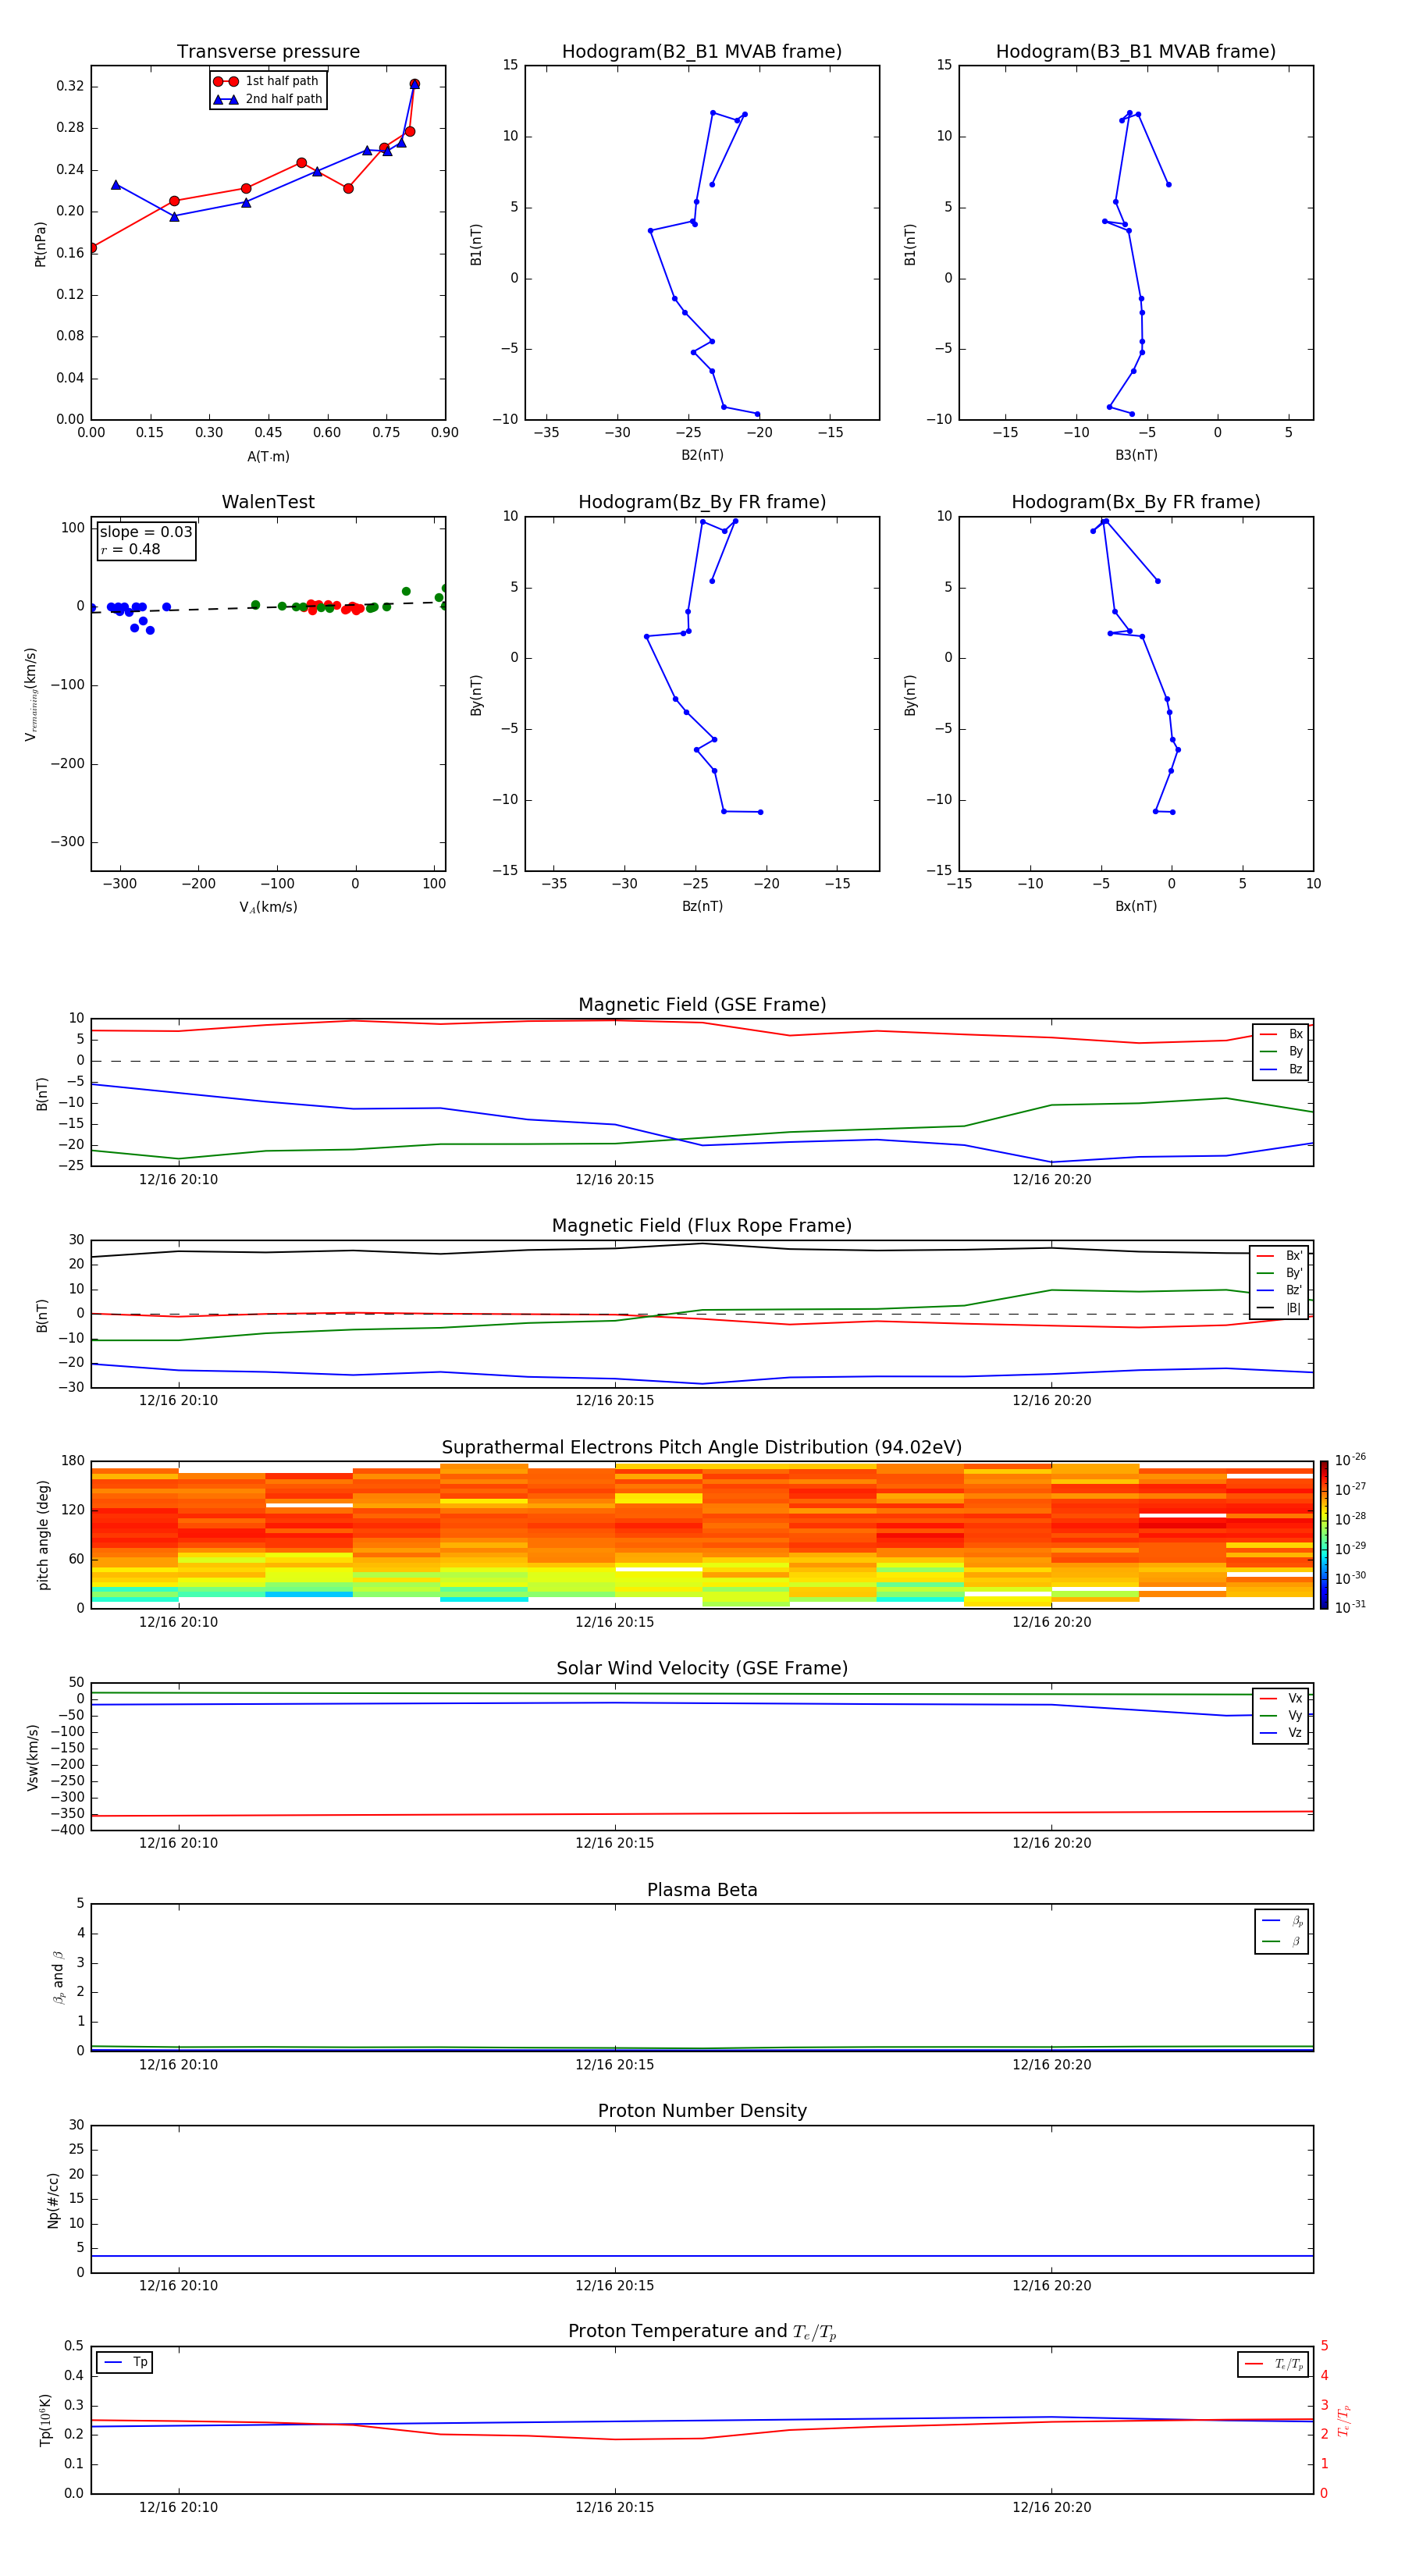Click the "slope = 0.03" annotation
This screenshot has height=2576, width=1405.
pyautogui.click(x=146, y=532)
